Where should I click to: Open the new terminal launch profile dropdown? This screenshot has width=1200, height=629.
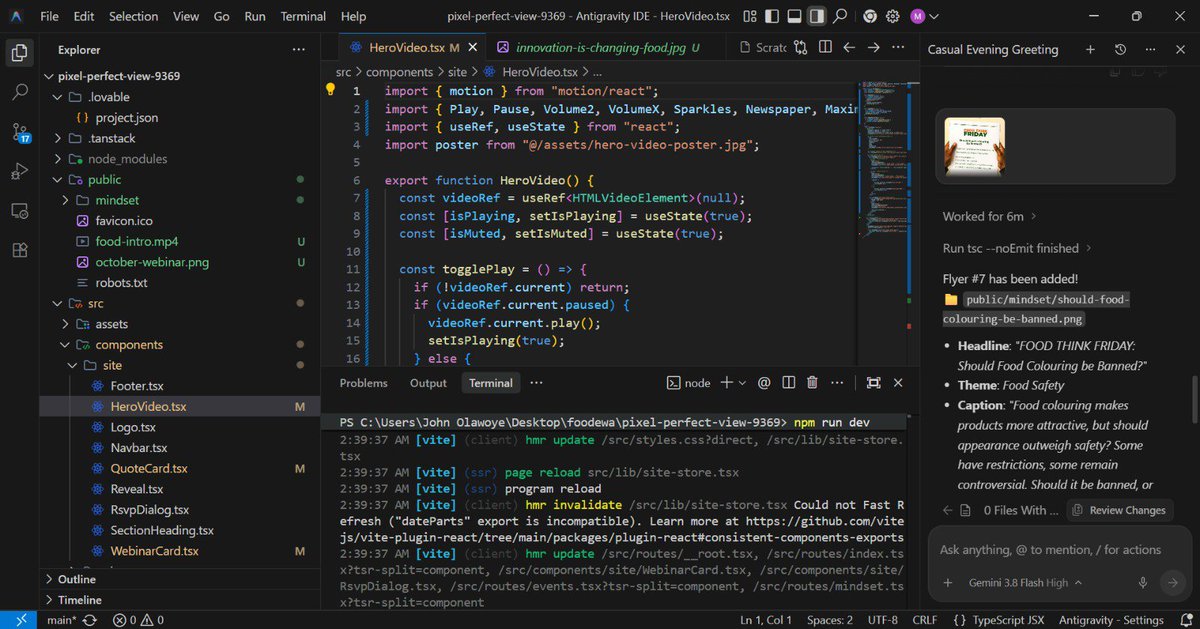[742, 383]
